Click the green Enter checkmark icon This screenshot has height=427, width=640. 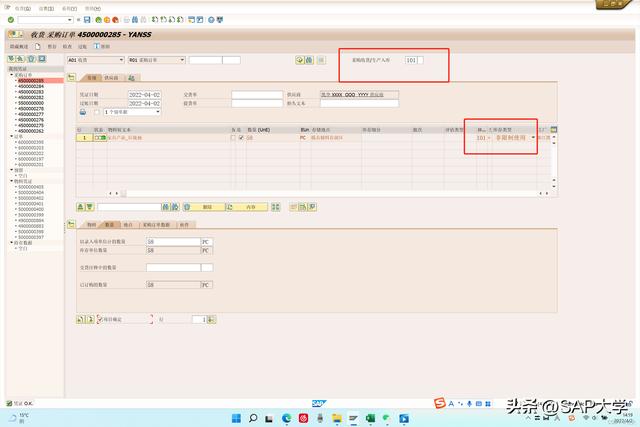pyautogui.click(x=11, y=20)
